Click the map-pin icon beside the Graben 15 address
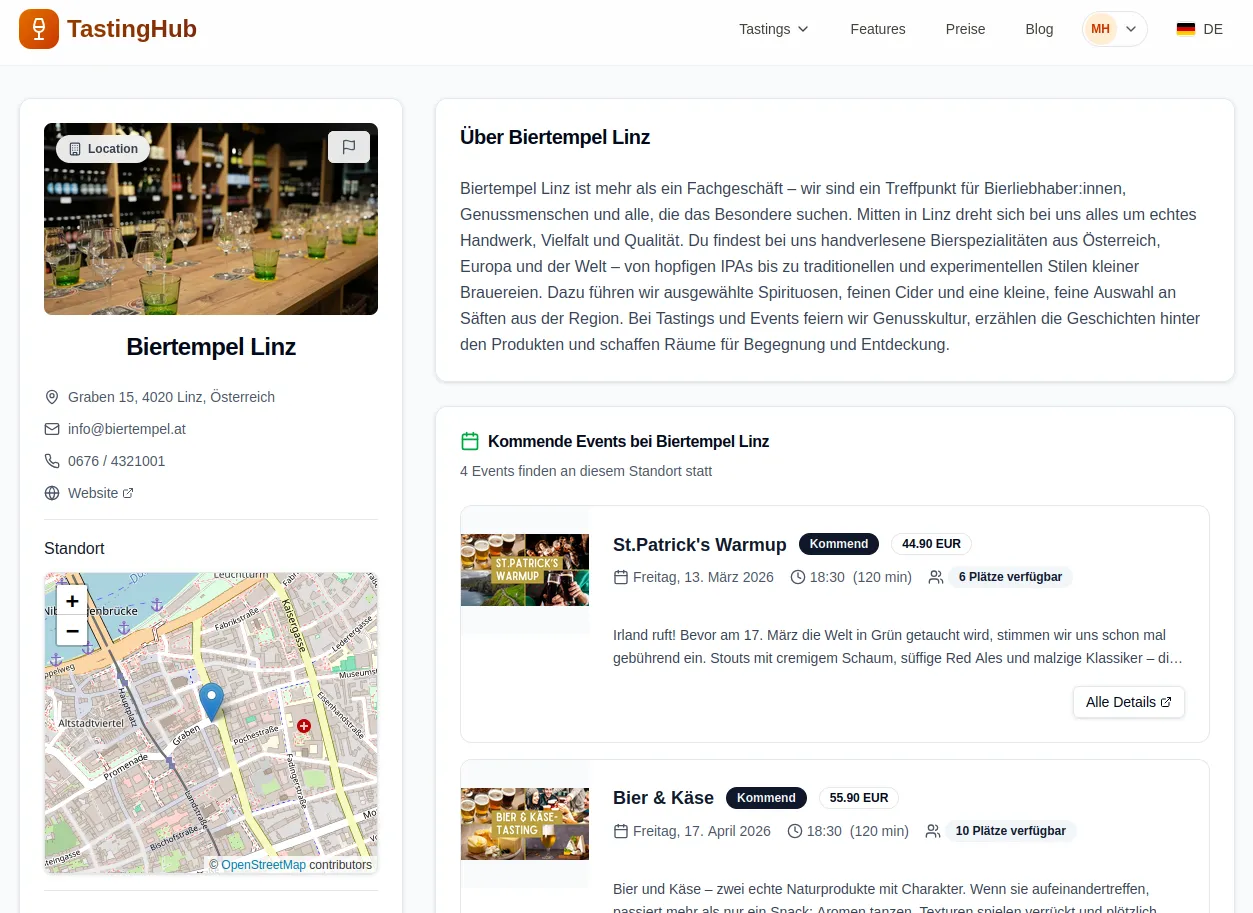Viewport: 1253px width, 913px height. (52, 397)
